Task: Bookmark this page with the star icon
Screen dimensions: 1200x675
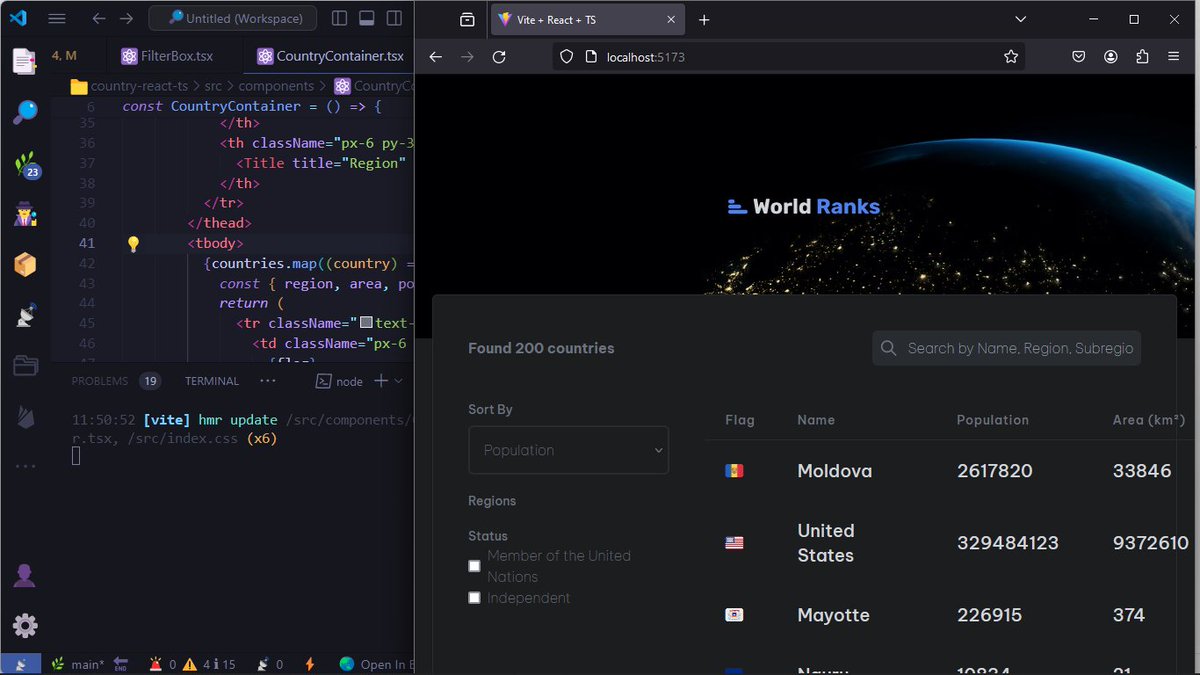Action: (x=1011, y=57)
